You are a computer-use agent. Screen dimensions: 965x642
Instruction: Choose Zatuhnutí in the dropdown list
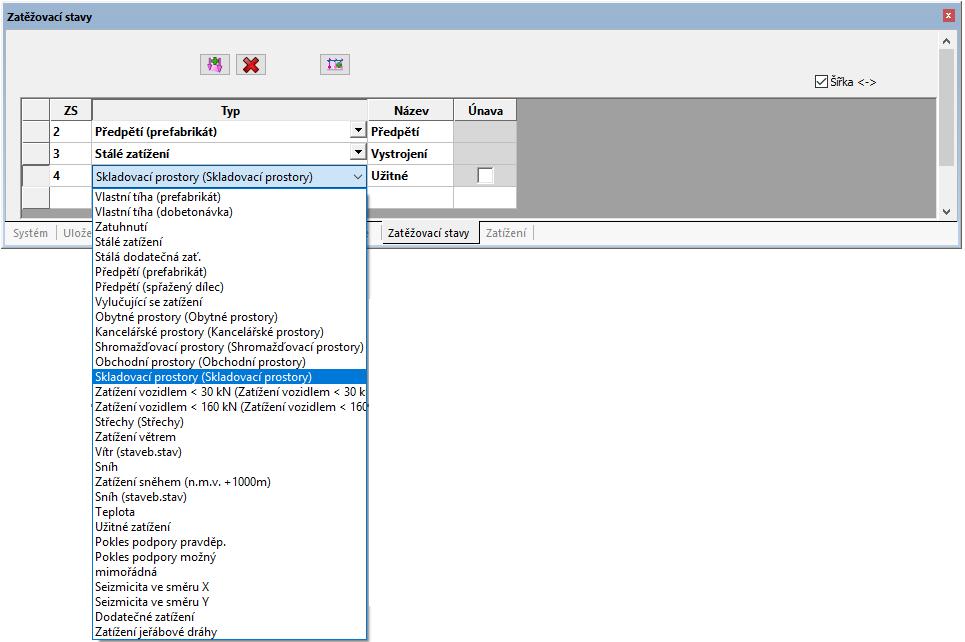tap(230, 227)
